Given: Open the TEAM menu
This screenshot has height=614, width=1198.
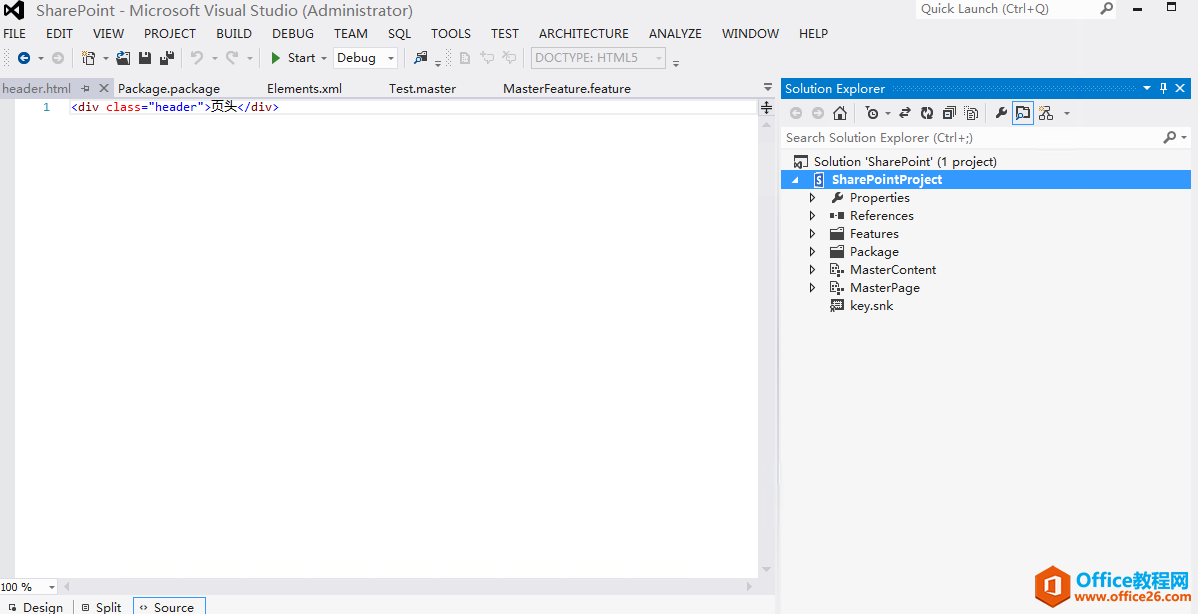Looking at the screenshot, I should 351,33.
